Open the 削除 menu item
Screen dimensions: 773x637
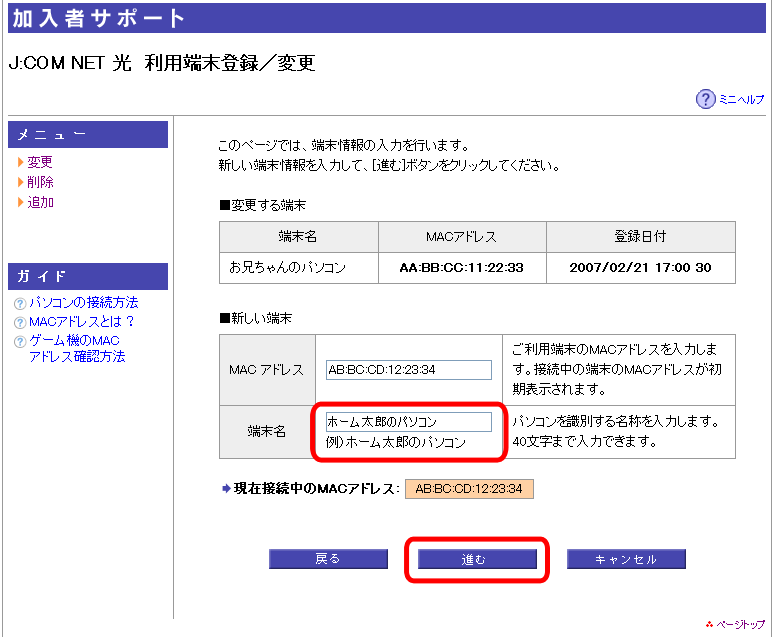(x=40, y=182)
